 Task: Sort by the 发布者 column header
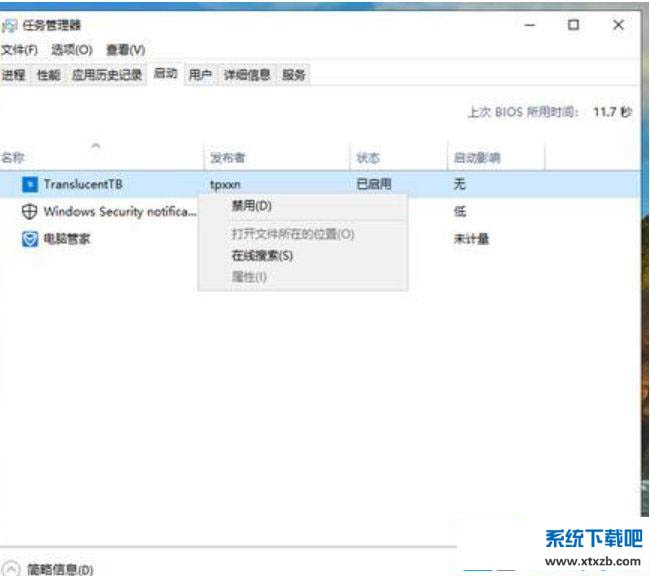[227, 158]
